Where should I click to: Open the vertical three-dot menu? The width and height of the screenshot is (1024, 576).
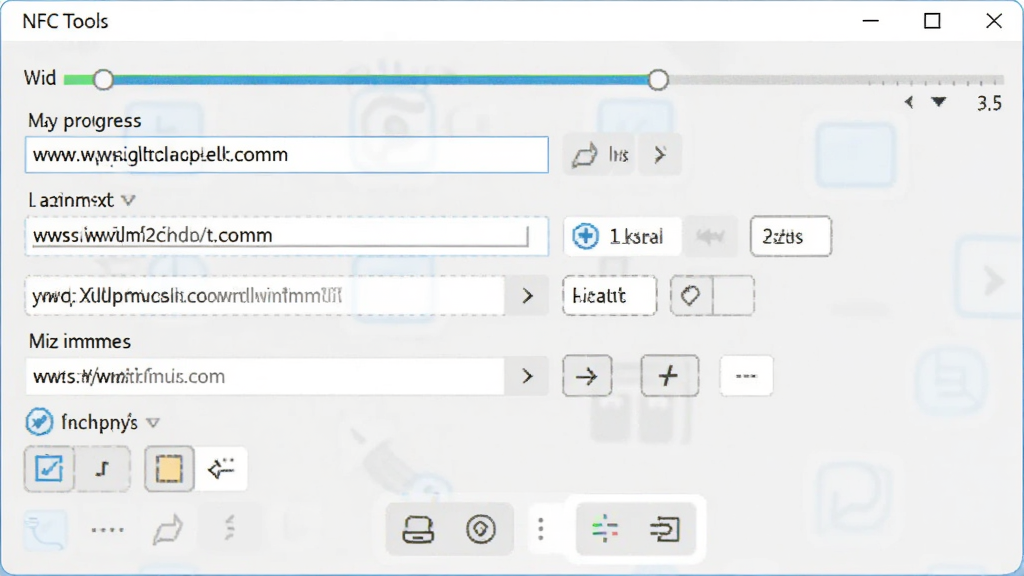pos(541,529)
